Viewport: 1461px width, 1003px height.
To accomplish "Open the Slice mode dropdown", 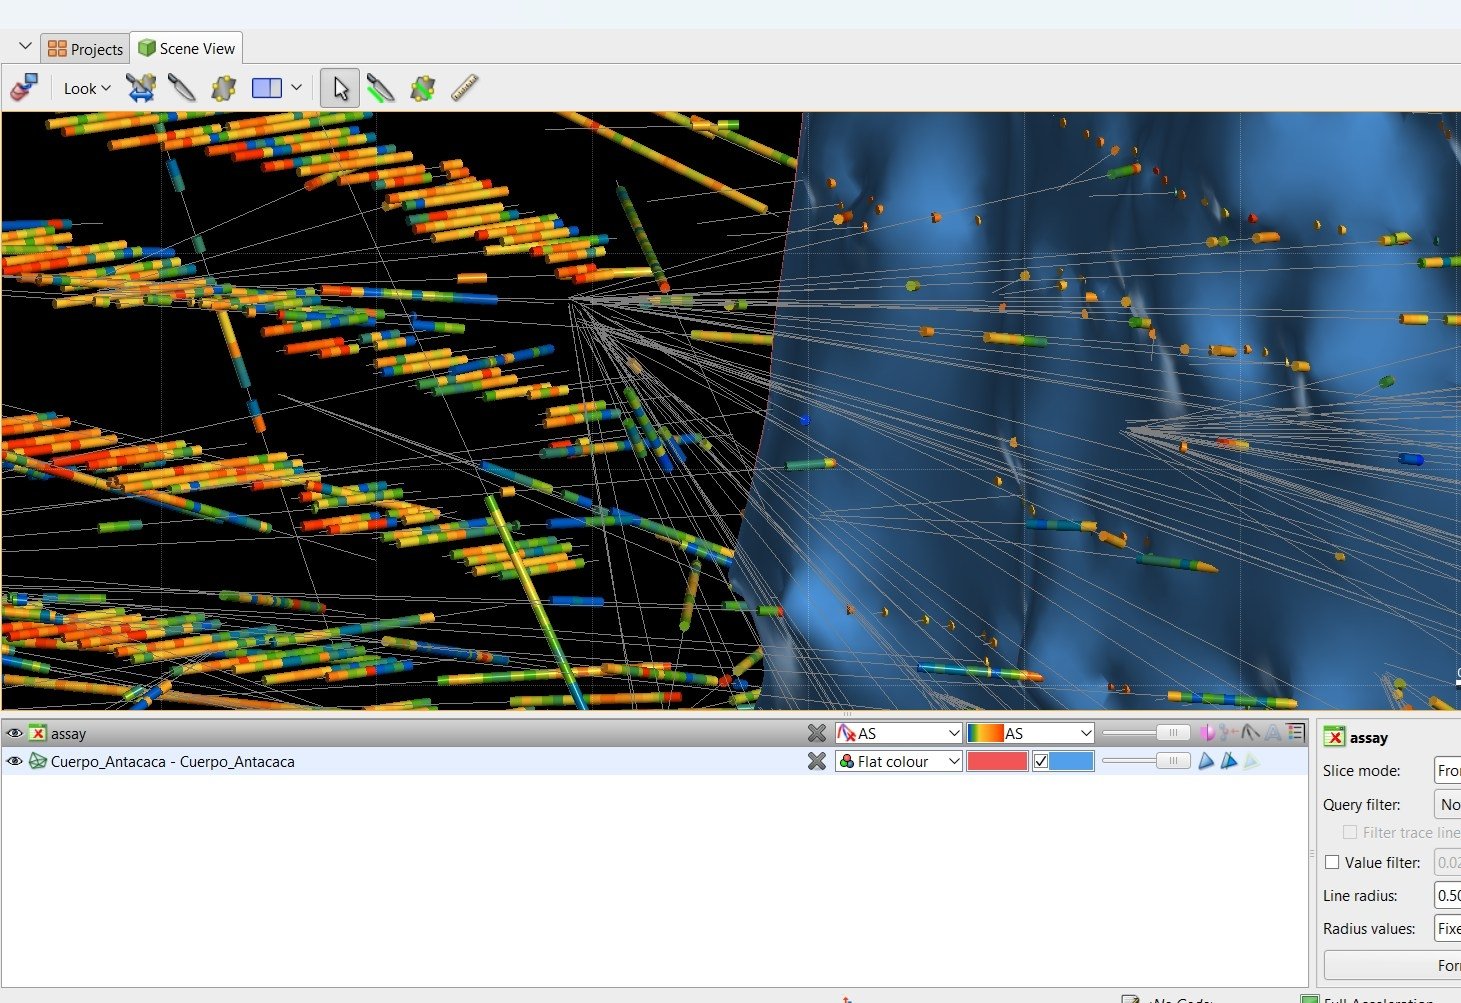I will pyautogui.click(x=1447, y=770).
